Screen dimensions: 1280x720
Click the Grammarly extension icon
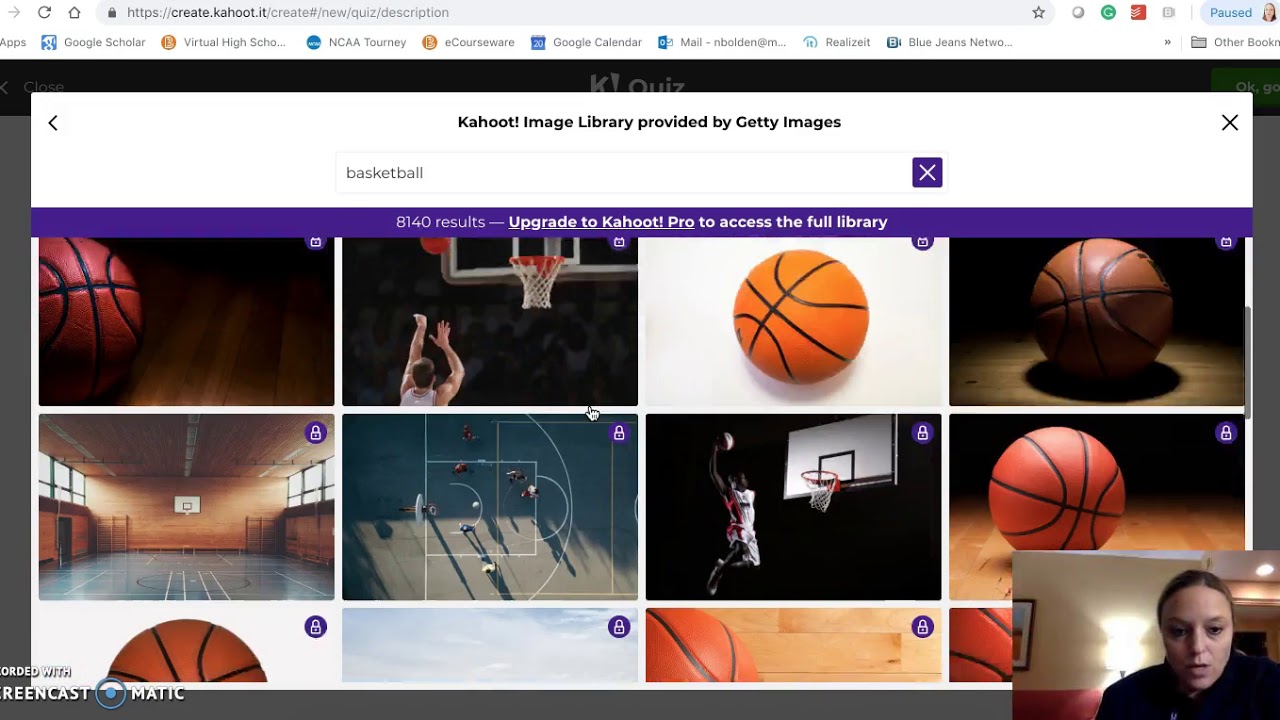pyautogui.click(x=1108, y=13)
